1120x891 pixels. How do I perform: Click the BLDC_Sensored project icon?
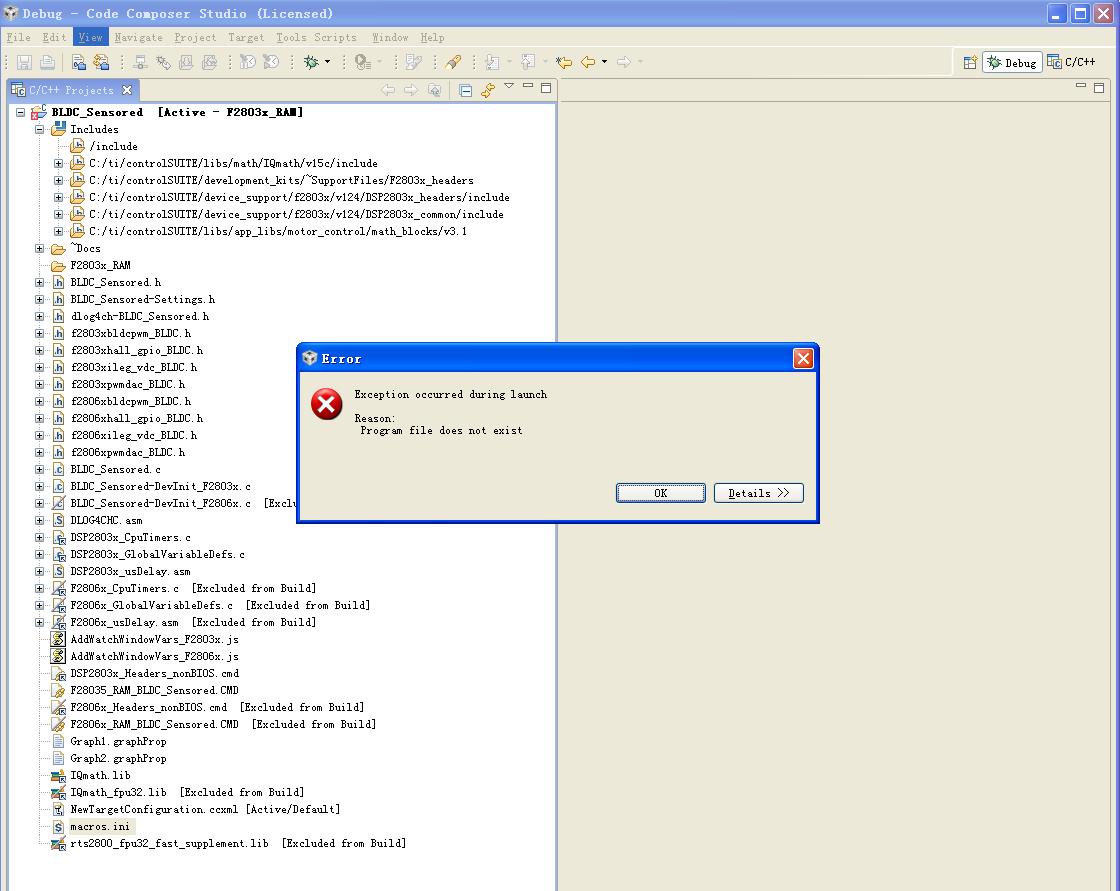[x=39, y=111]
